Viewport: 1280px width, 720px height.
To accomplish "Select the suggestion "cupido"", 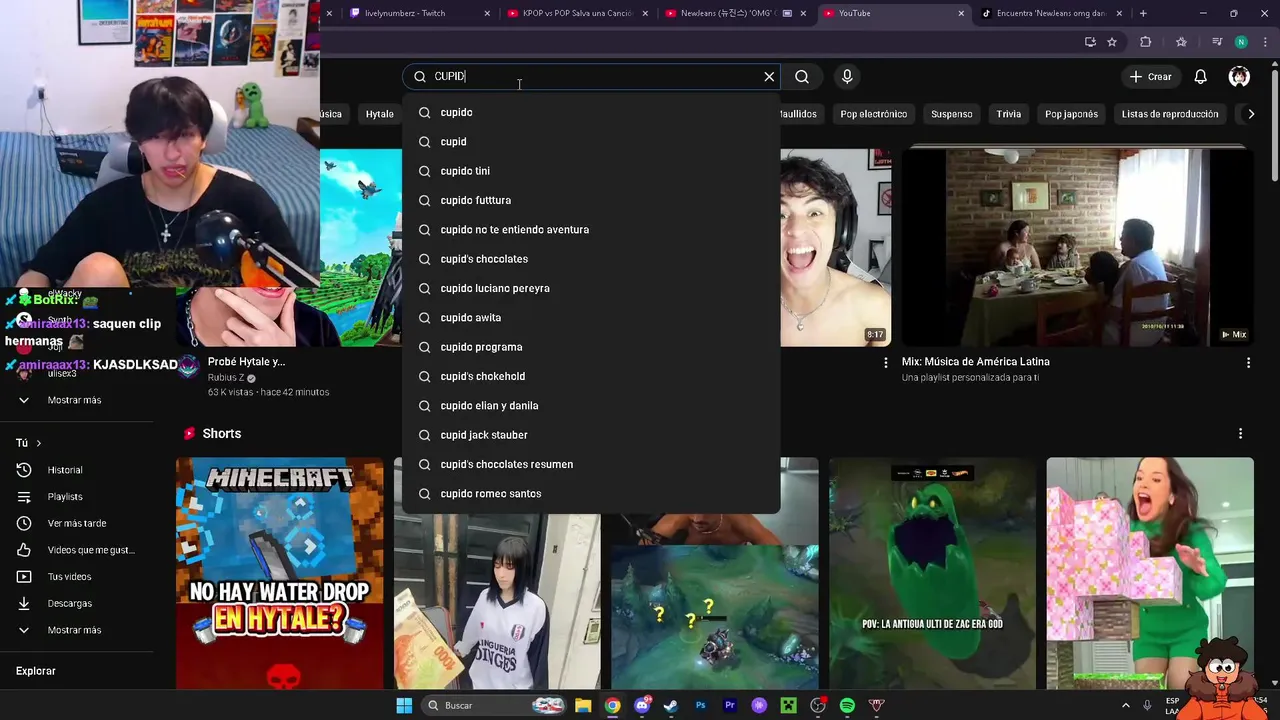I will point(591,112).
